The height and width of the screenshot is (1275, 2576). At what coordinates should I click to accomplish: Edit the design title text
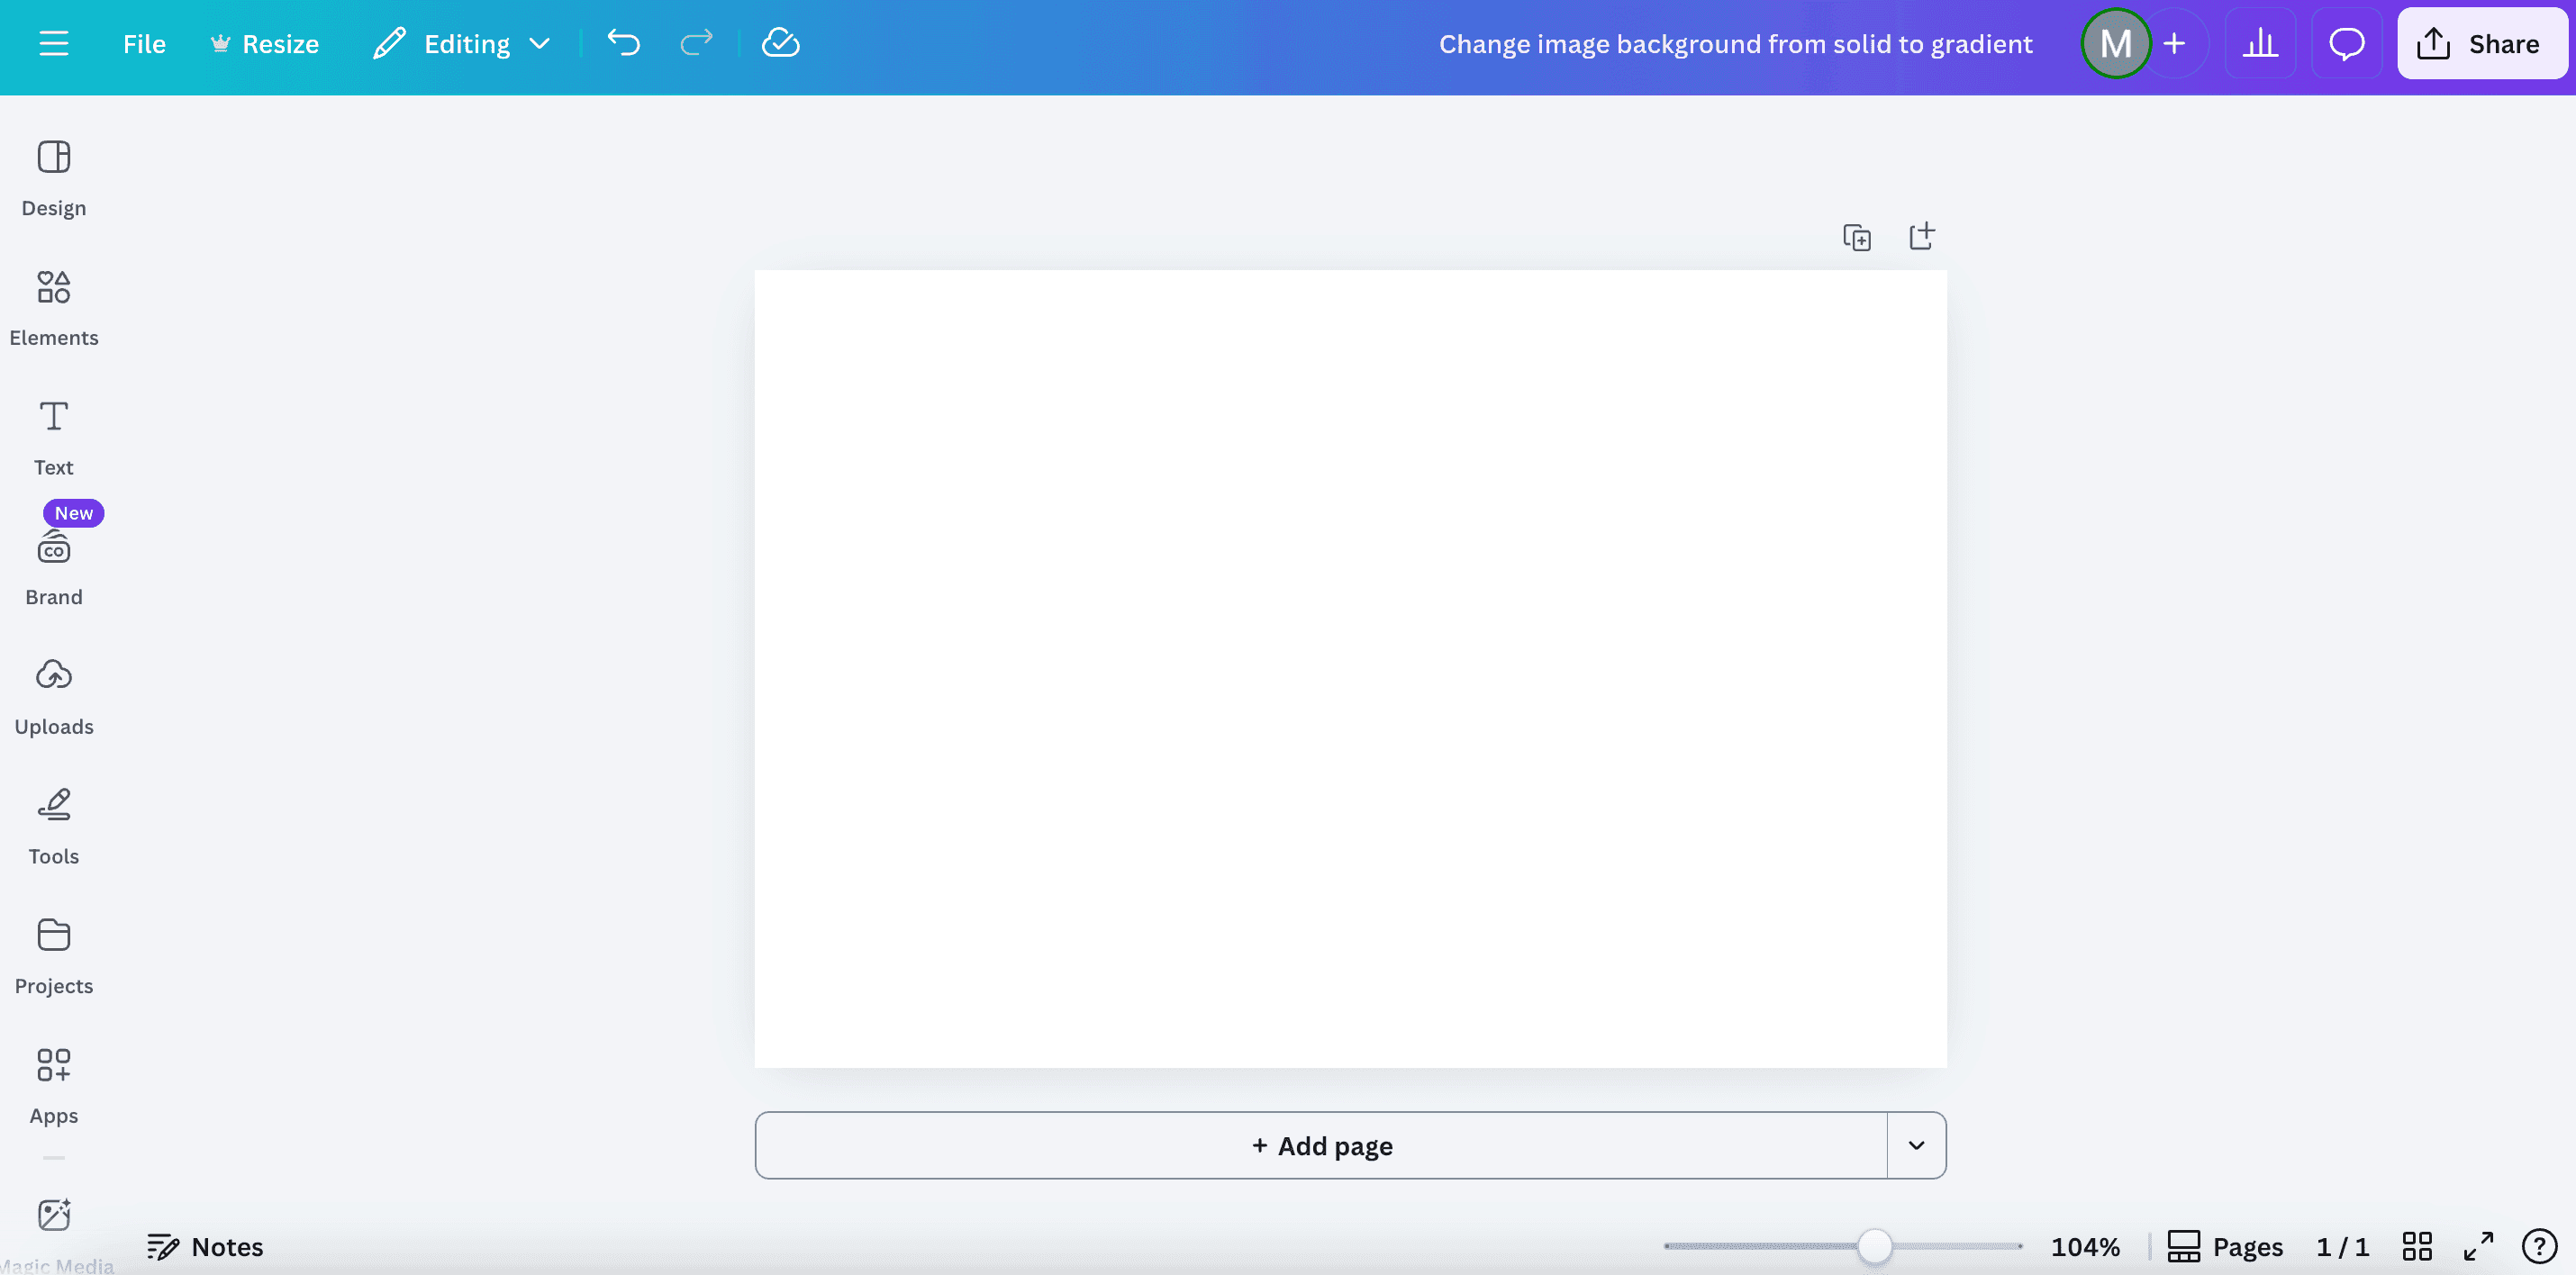tap(1735, 44)
